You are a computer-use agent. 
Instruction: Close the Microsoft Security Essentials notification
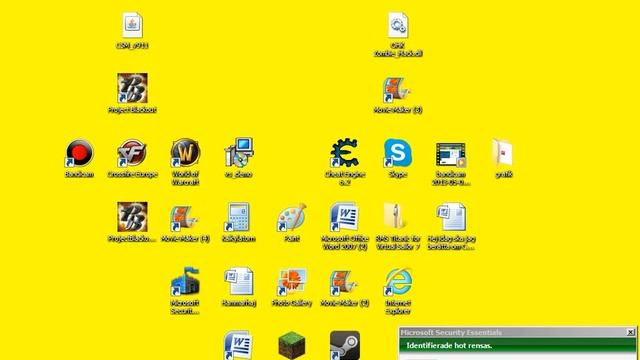pyautogui.click(x=631, y=332)
